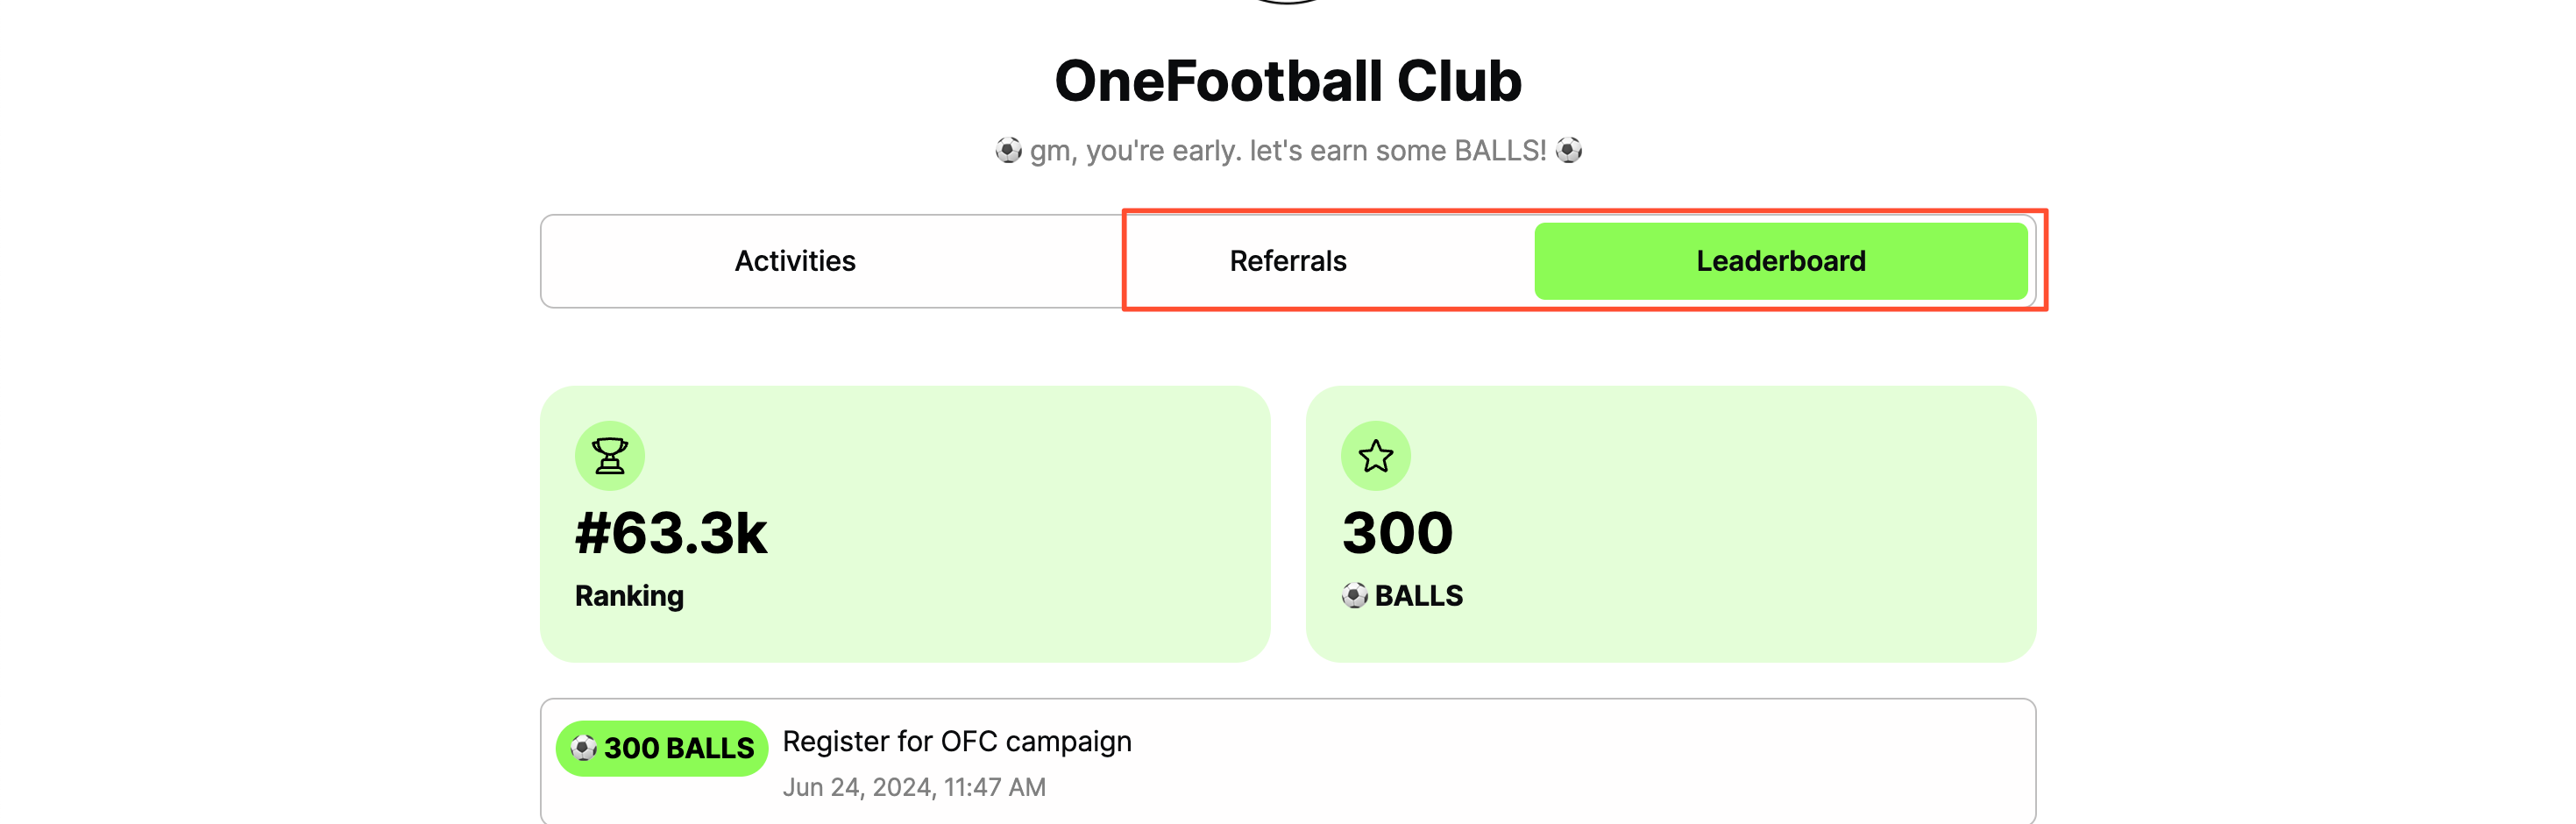This screenshot has height=824, width=2576.
Task: Switch to the Activities tab
Action: [x=795, y=261]
